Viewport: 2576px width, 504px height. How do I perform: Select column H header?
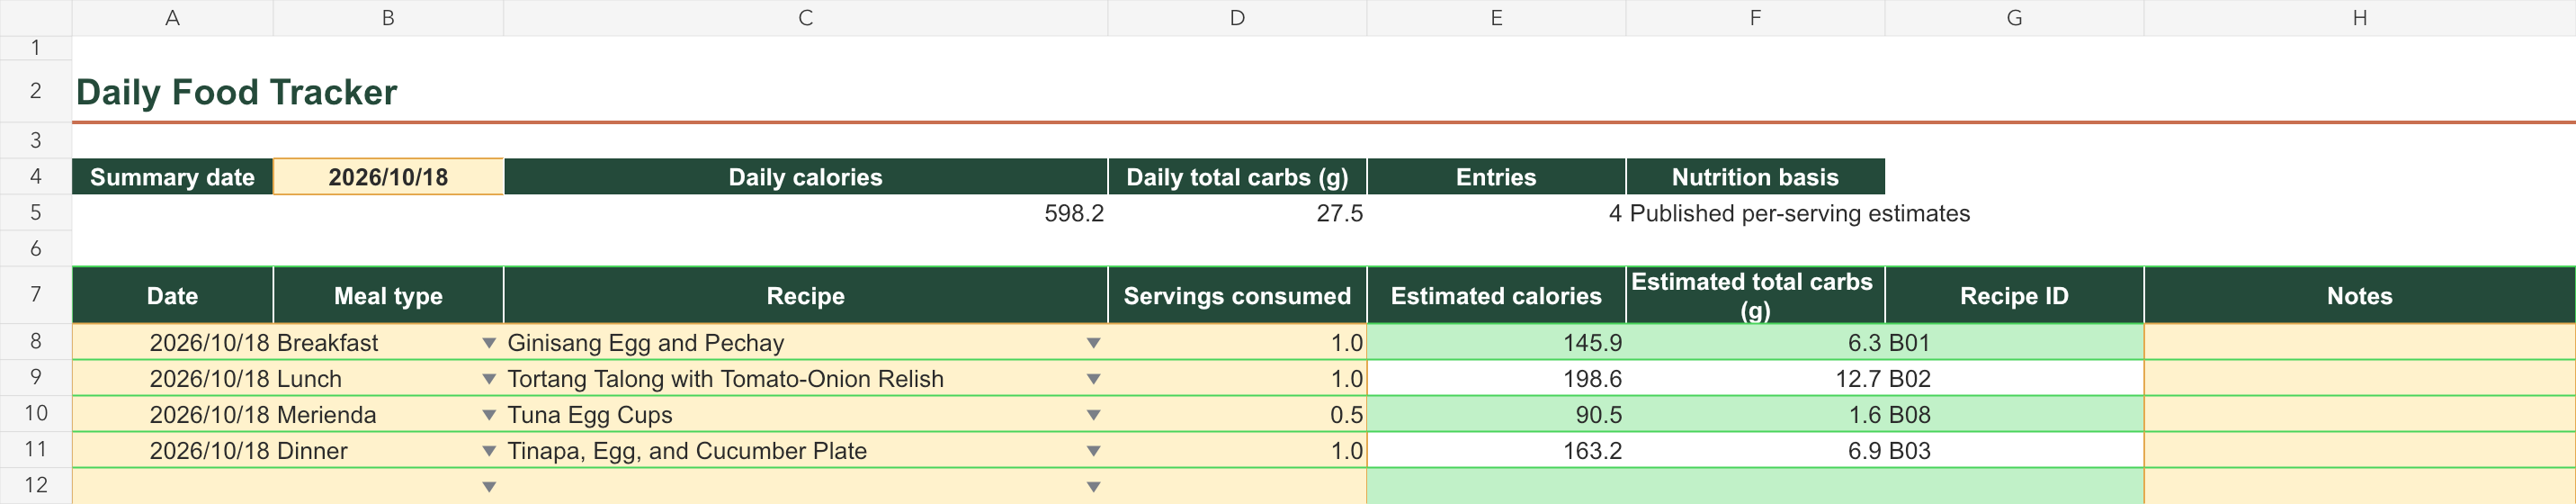(2360, 18)
